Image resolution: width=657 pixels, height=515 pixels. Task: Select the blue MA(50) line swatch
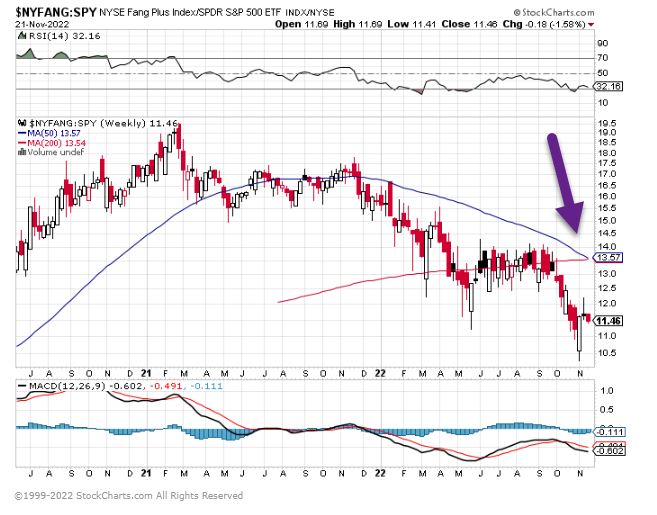coord(22,133)
